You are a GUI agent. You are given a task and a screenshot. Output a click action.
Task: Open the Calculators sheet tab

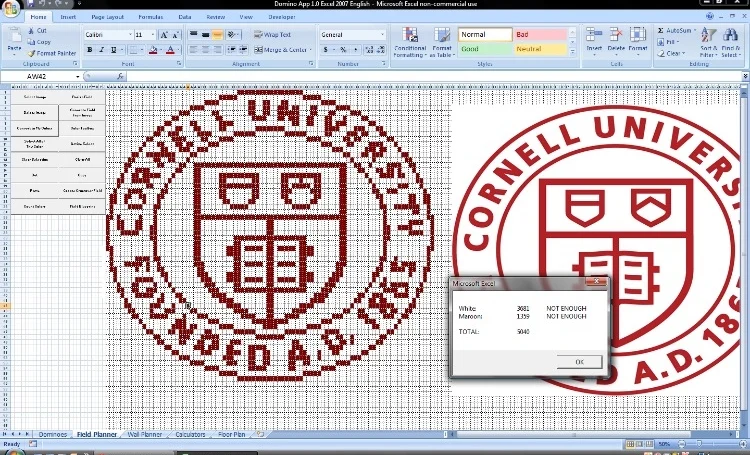190,434
